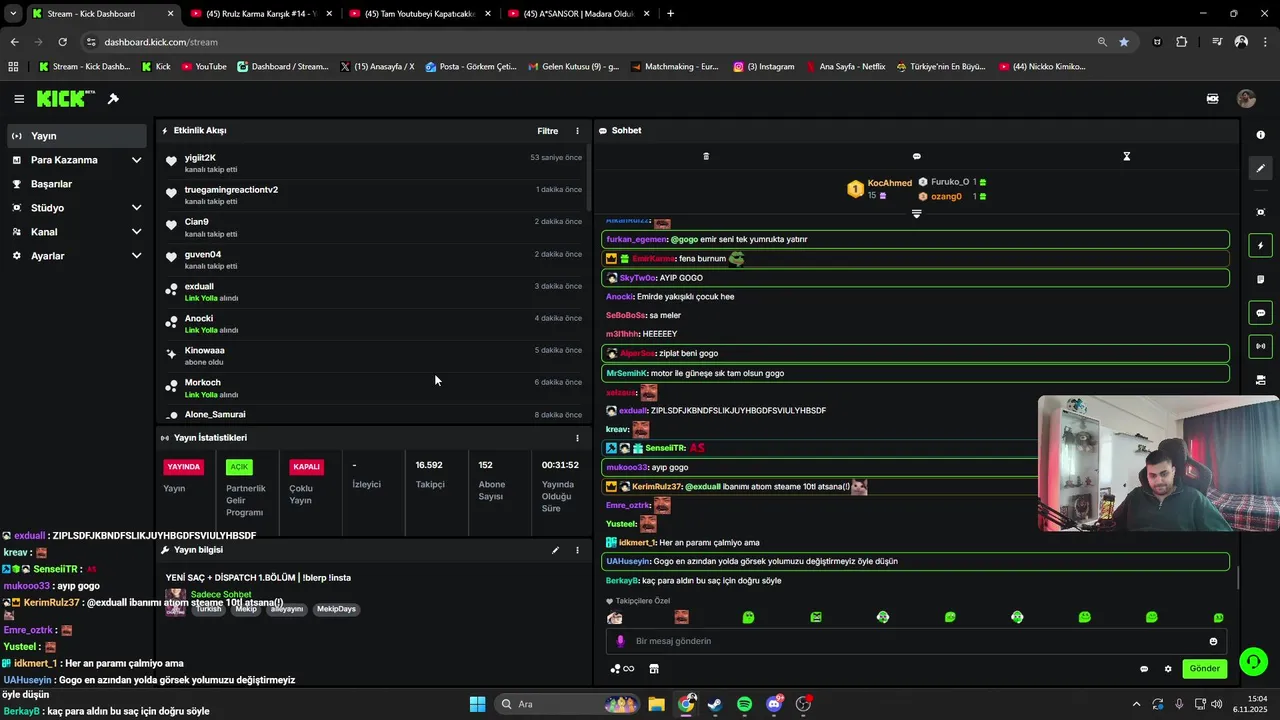Open the Etkinlik Akışı three-dot menu
Screen dimensions: 1280x720
pos(577,131)
